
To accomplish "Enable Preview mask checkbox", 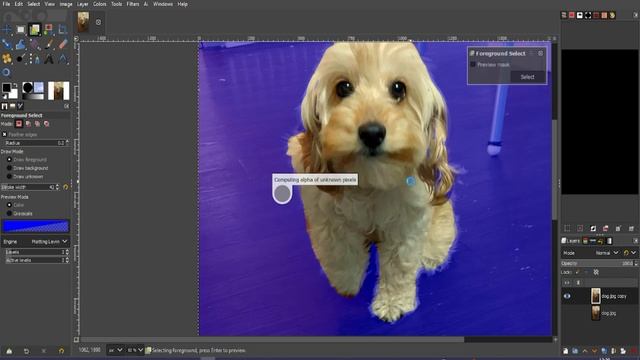I will click(473, 64).
